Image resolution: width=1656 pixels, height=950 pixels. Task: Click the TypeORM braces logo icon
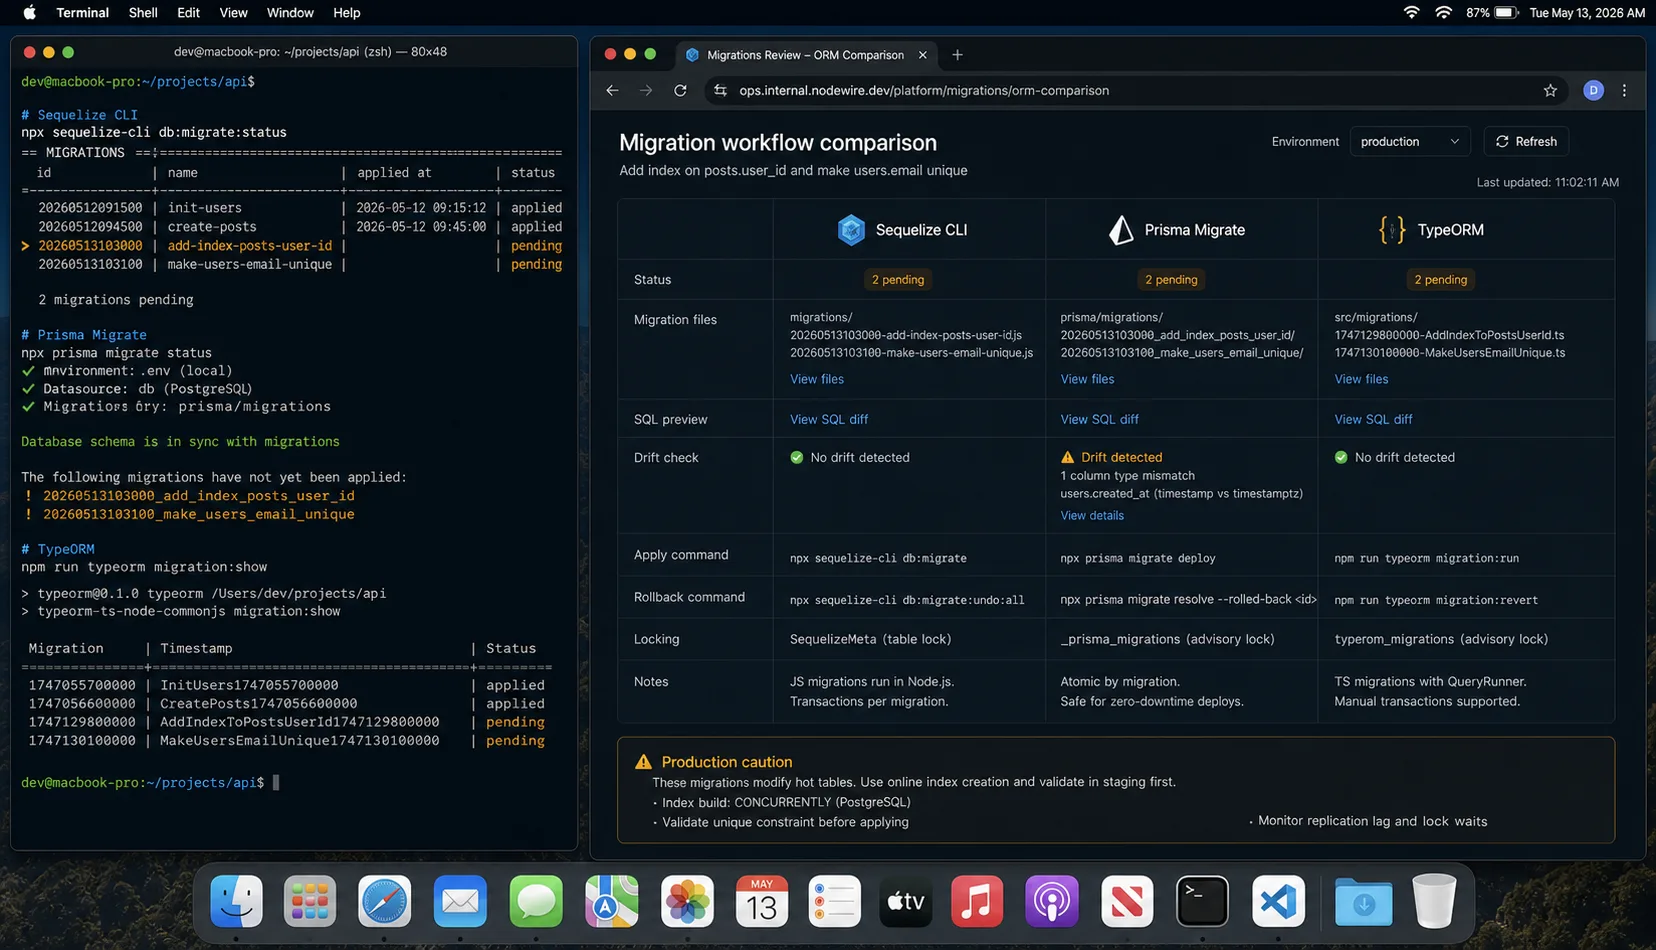pos(1392,230)
